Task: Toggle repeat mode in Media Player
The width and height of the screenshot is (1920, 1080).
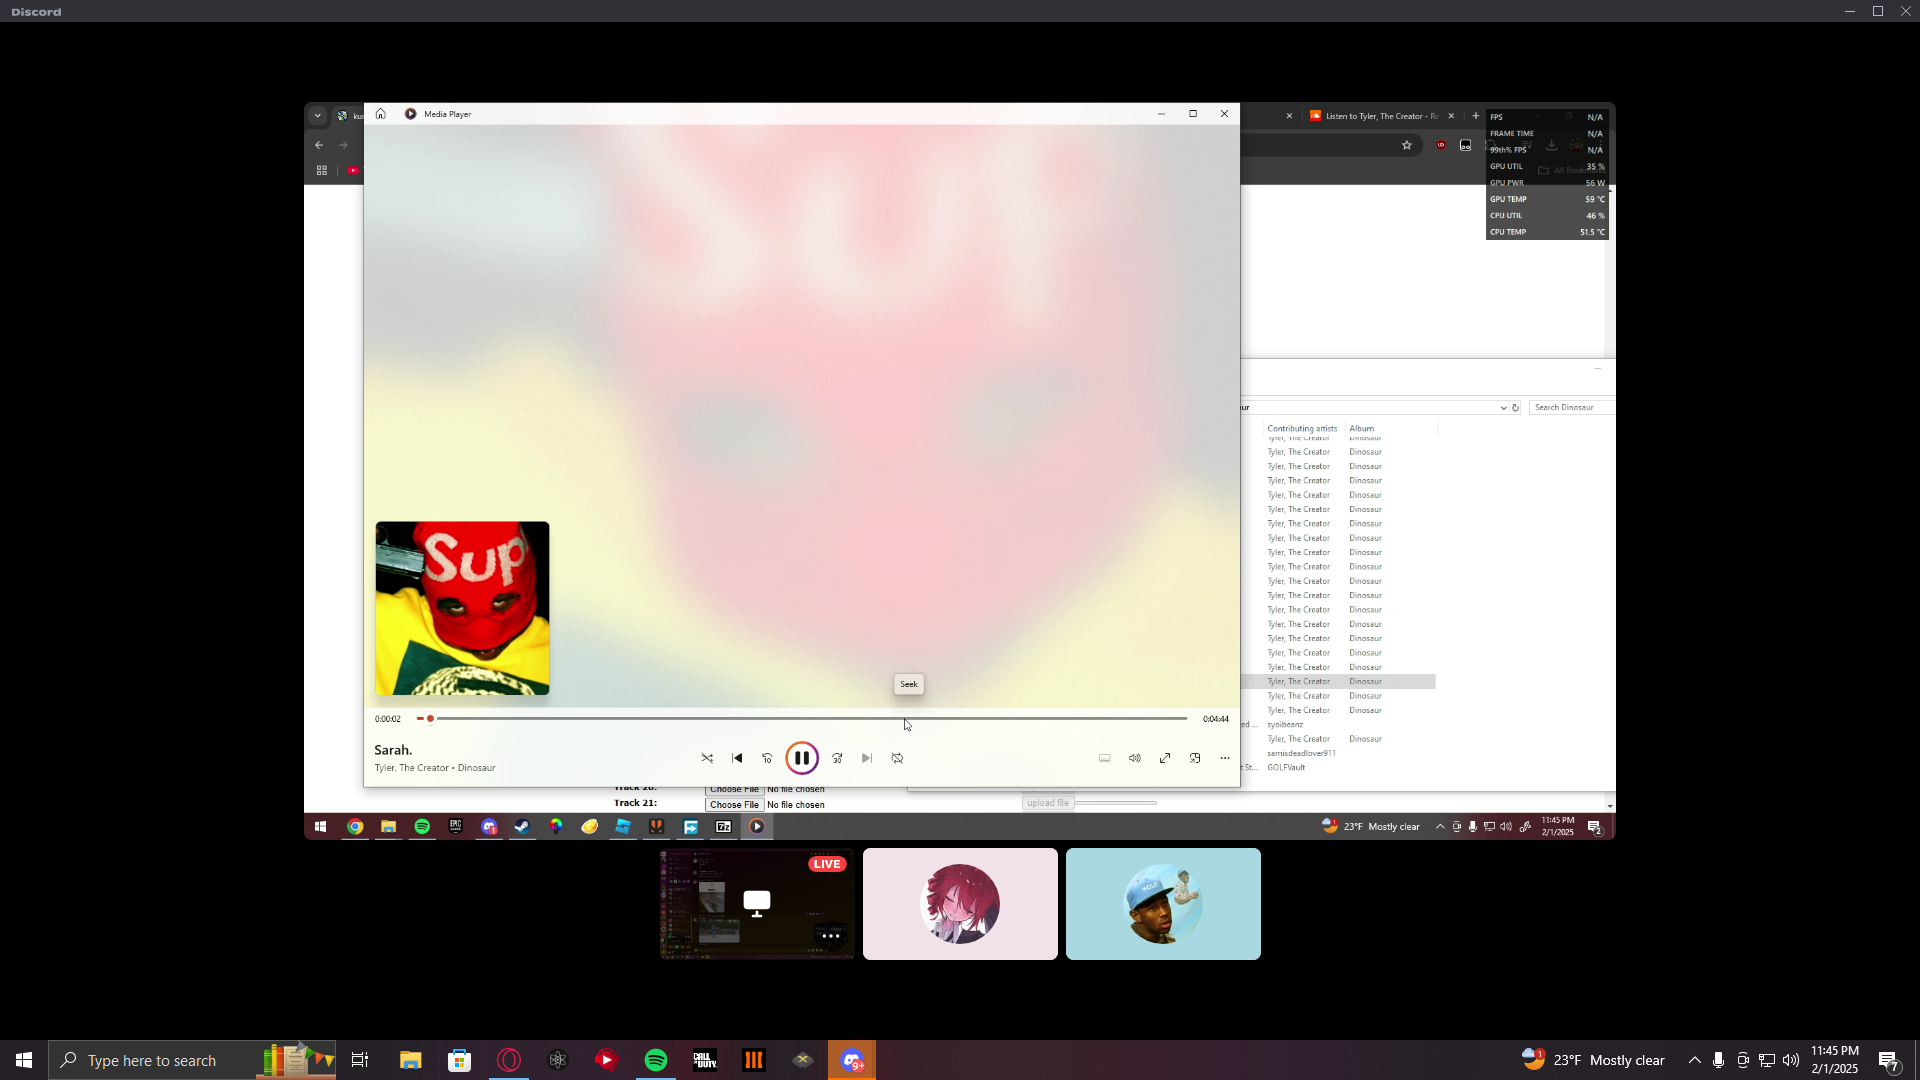Action: click(x=897, y=758)
